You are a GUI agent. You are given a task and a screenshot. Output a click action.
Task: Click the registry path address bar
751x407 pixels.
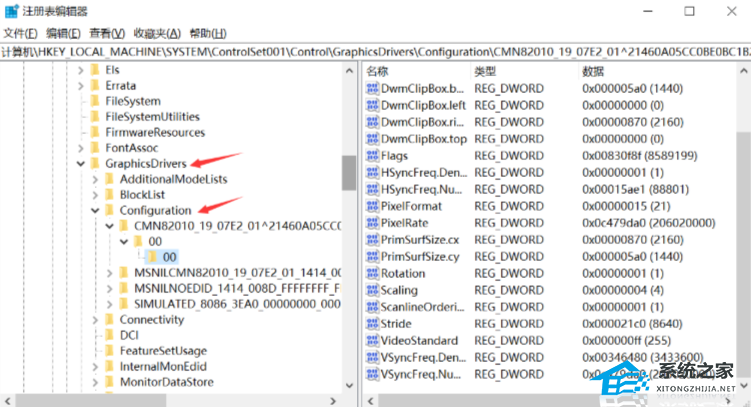(x=376, y=52)
